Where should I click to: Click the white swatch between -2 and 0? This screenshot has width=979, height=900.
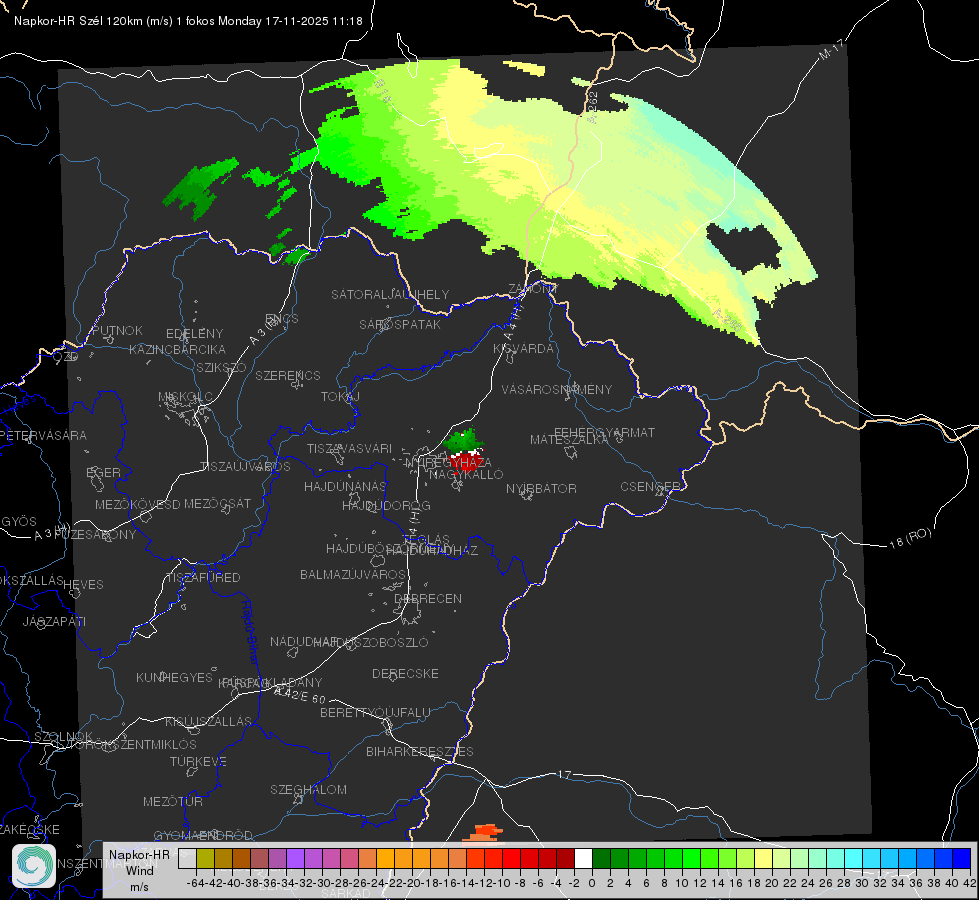point(583,859)
